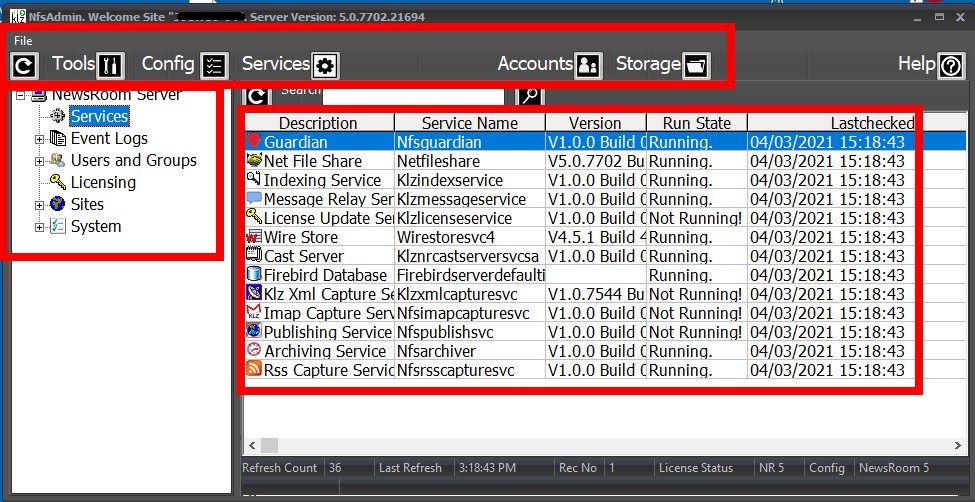
Task: Sort by the Version column header
Action: tap(596, 123)
